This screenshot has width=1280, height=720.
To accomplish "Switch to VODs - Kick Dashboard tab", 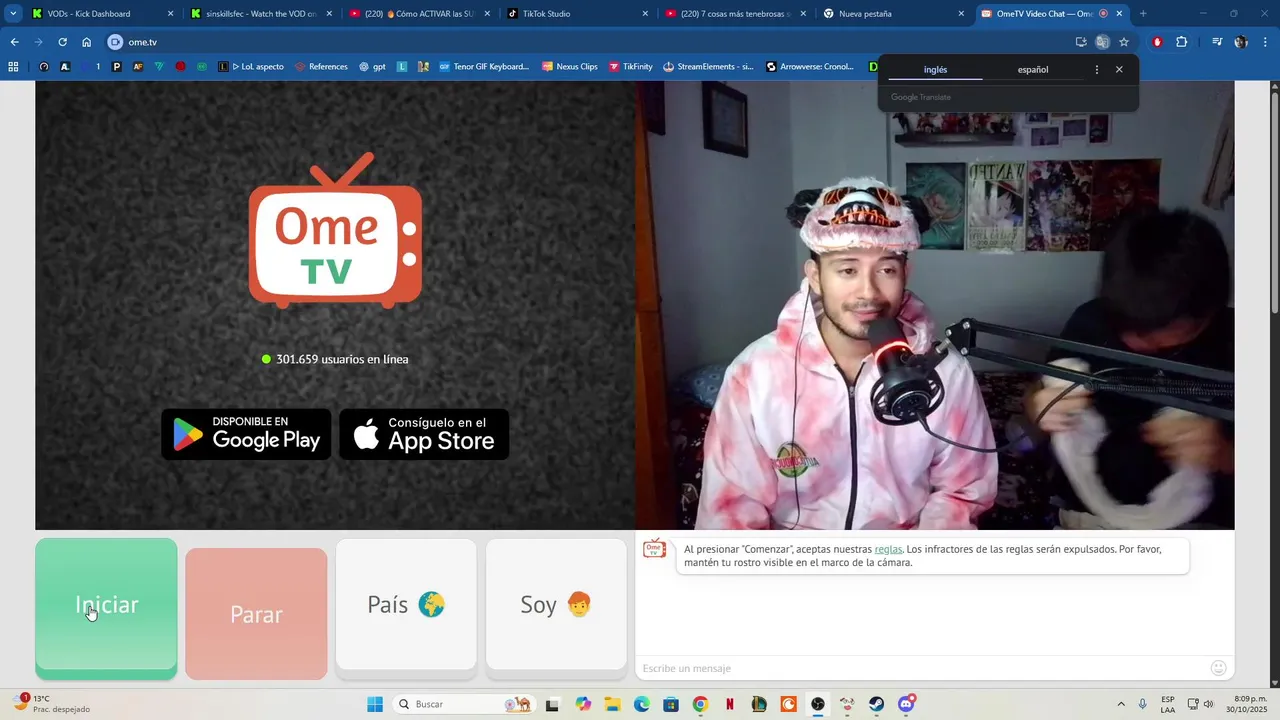I will [101, 14].
